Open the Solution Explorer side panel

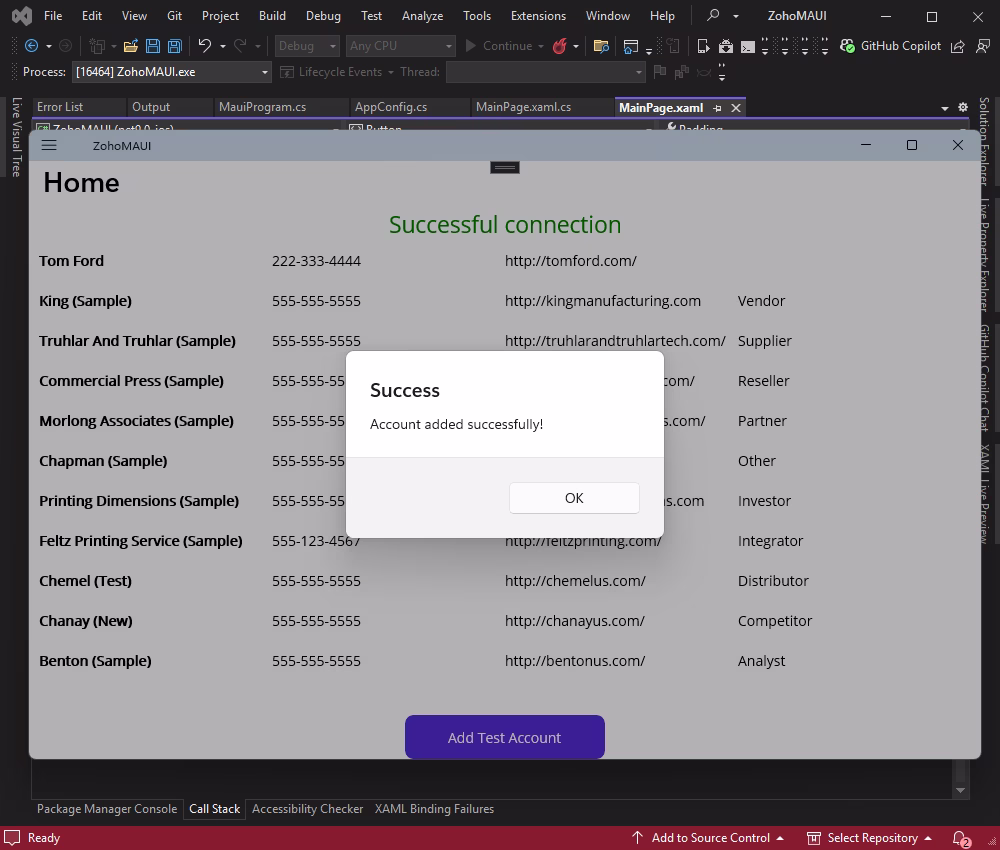click(x=984, y=142)
